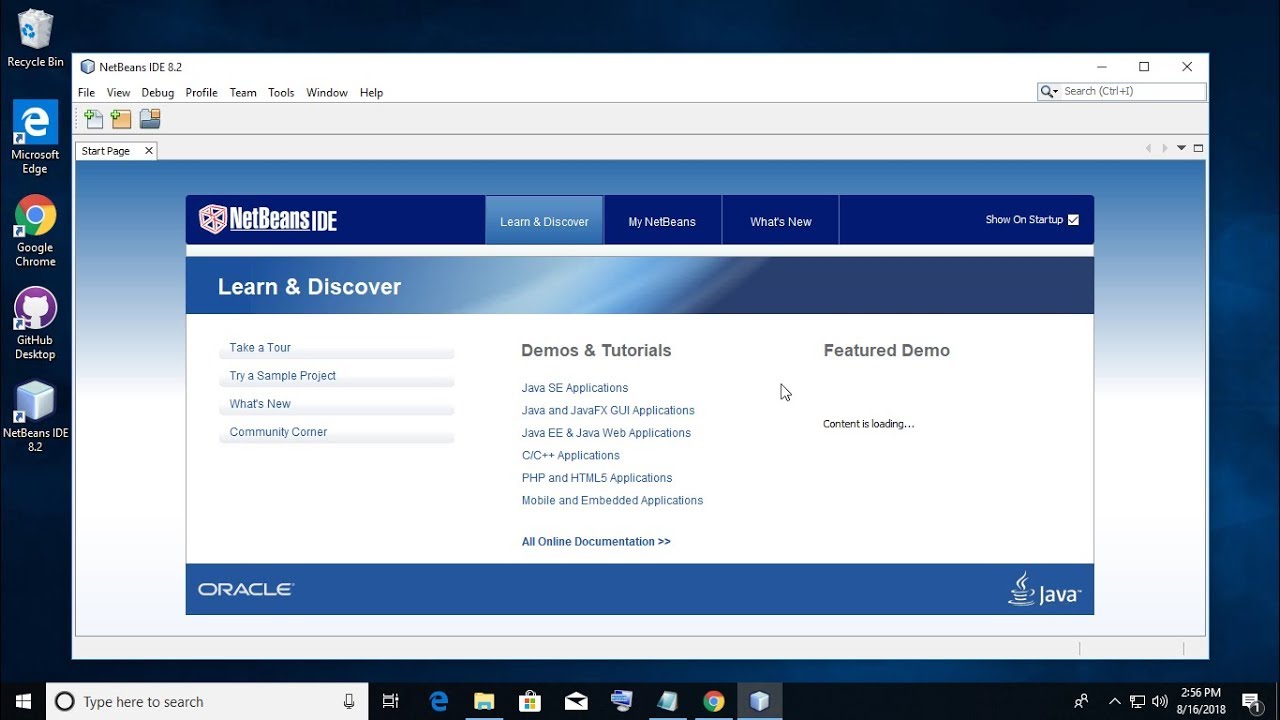Open Java EE & Java Web Applications link
Screen dimensions: 1280x720
[x=606, y=433]
